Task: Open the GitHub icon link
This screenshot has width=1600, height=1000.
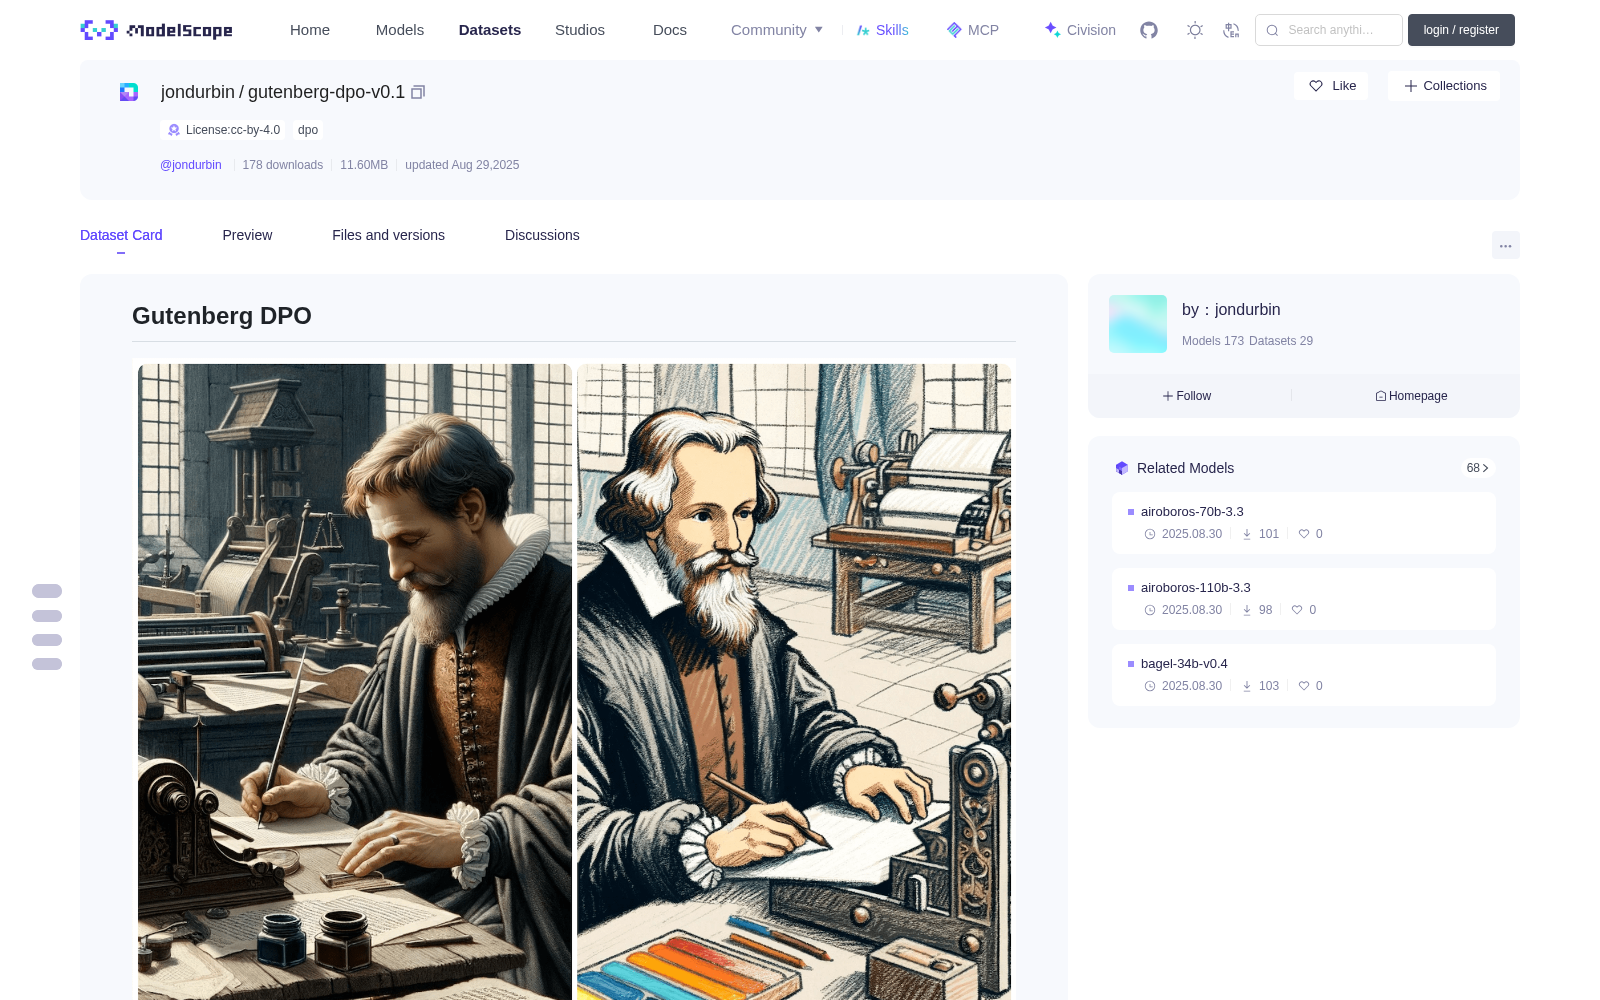Action: 1149,30
